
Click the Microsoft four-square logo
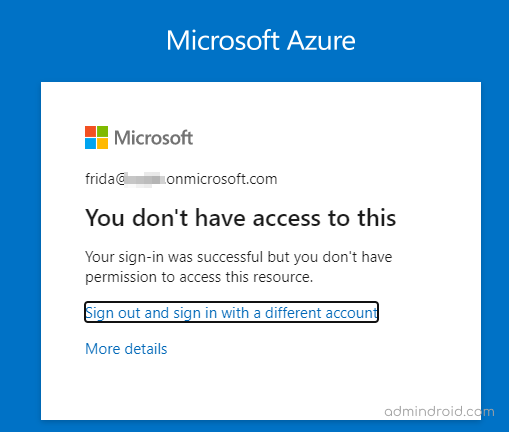96,137
